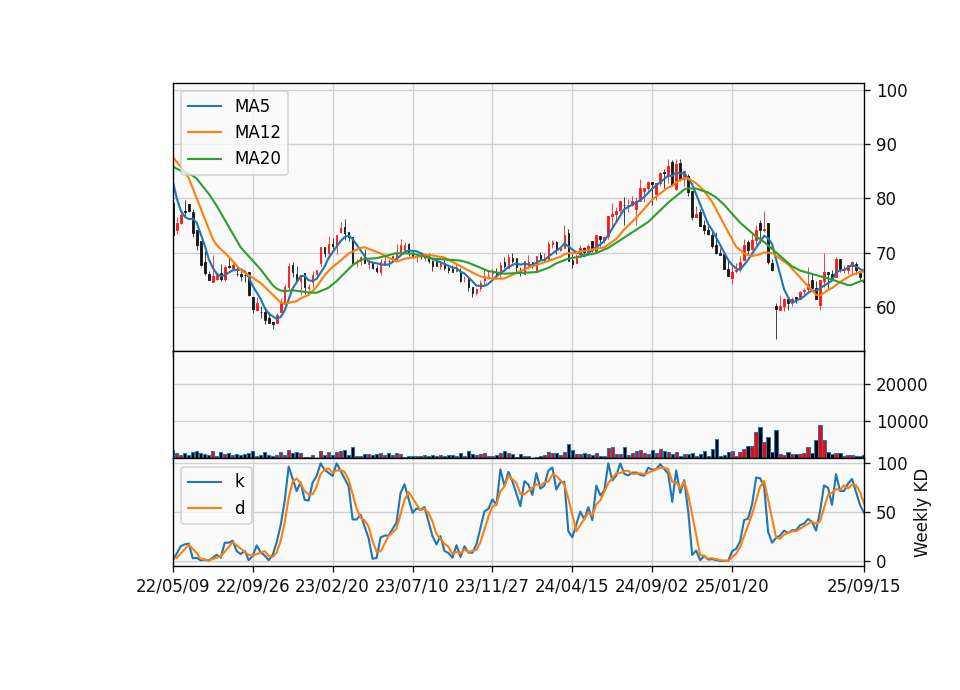The height and width of the screenshot is (690, 960).
Task: Click the Weekly KD axis title
Action: (x=921, y=513)
